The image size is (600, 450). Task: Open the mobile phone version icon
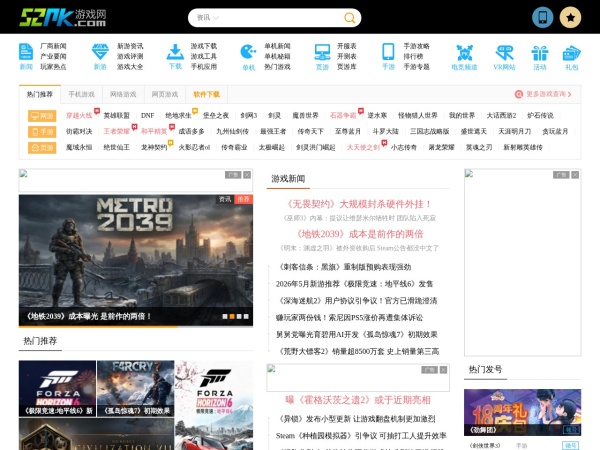coord(543,17)
